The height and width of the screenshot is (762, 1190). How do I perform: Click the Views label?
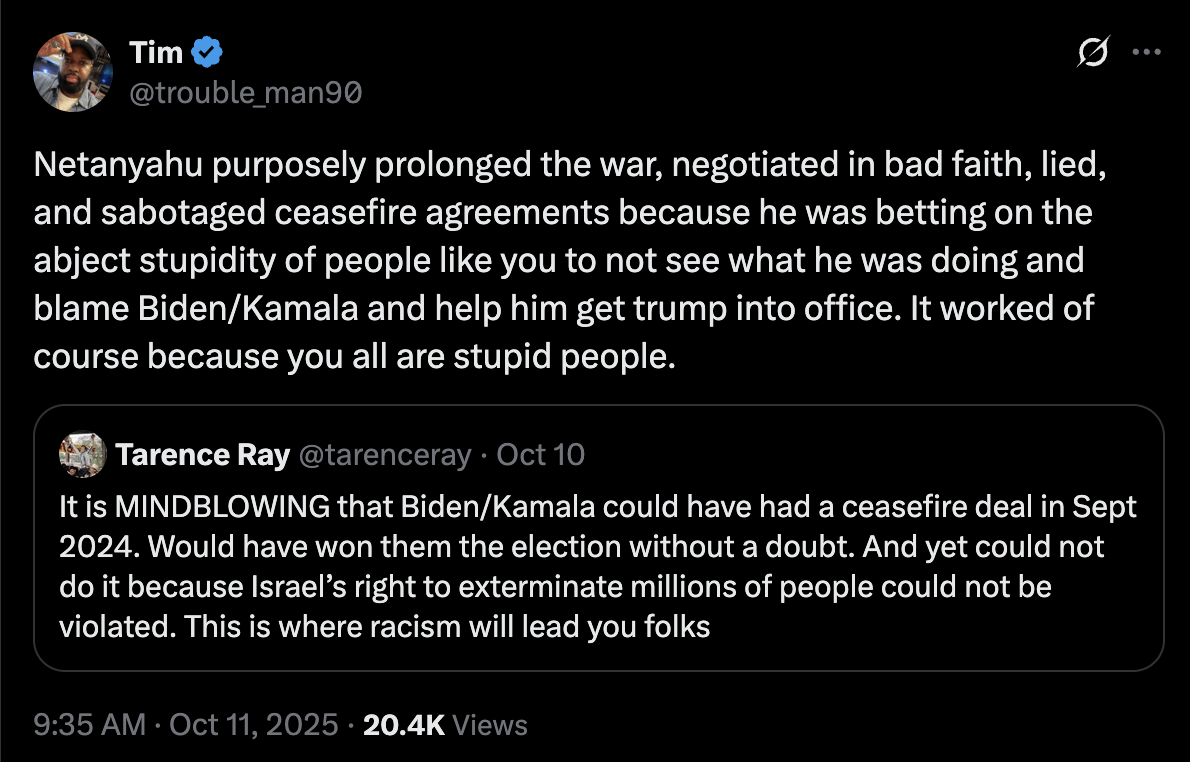click(x=490, y=725)
